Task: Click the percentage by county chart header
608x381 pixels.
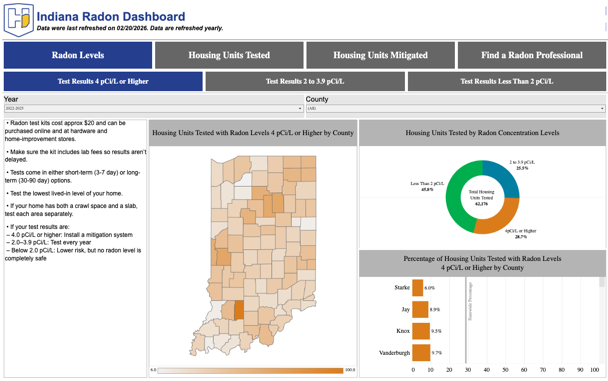Action: 482,263
